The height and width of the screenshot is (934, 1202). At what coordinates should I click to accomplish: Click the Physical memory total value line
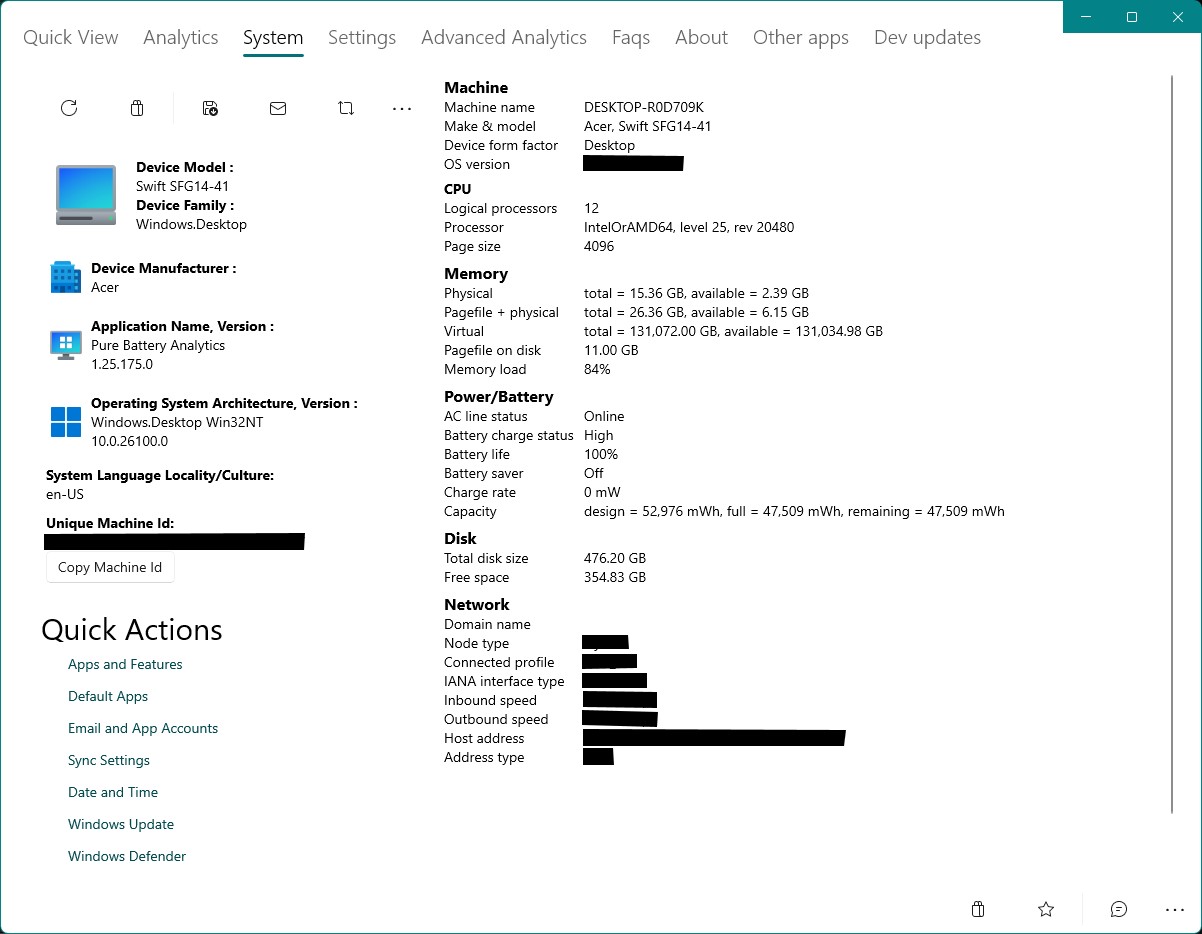(x=696, y=293)
